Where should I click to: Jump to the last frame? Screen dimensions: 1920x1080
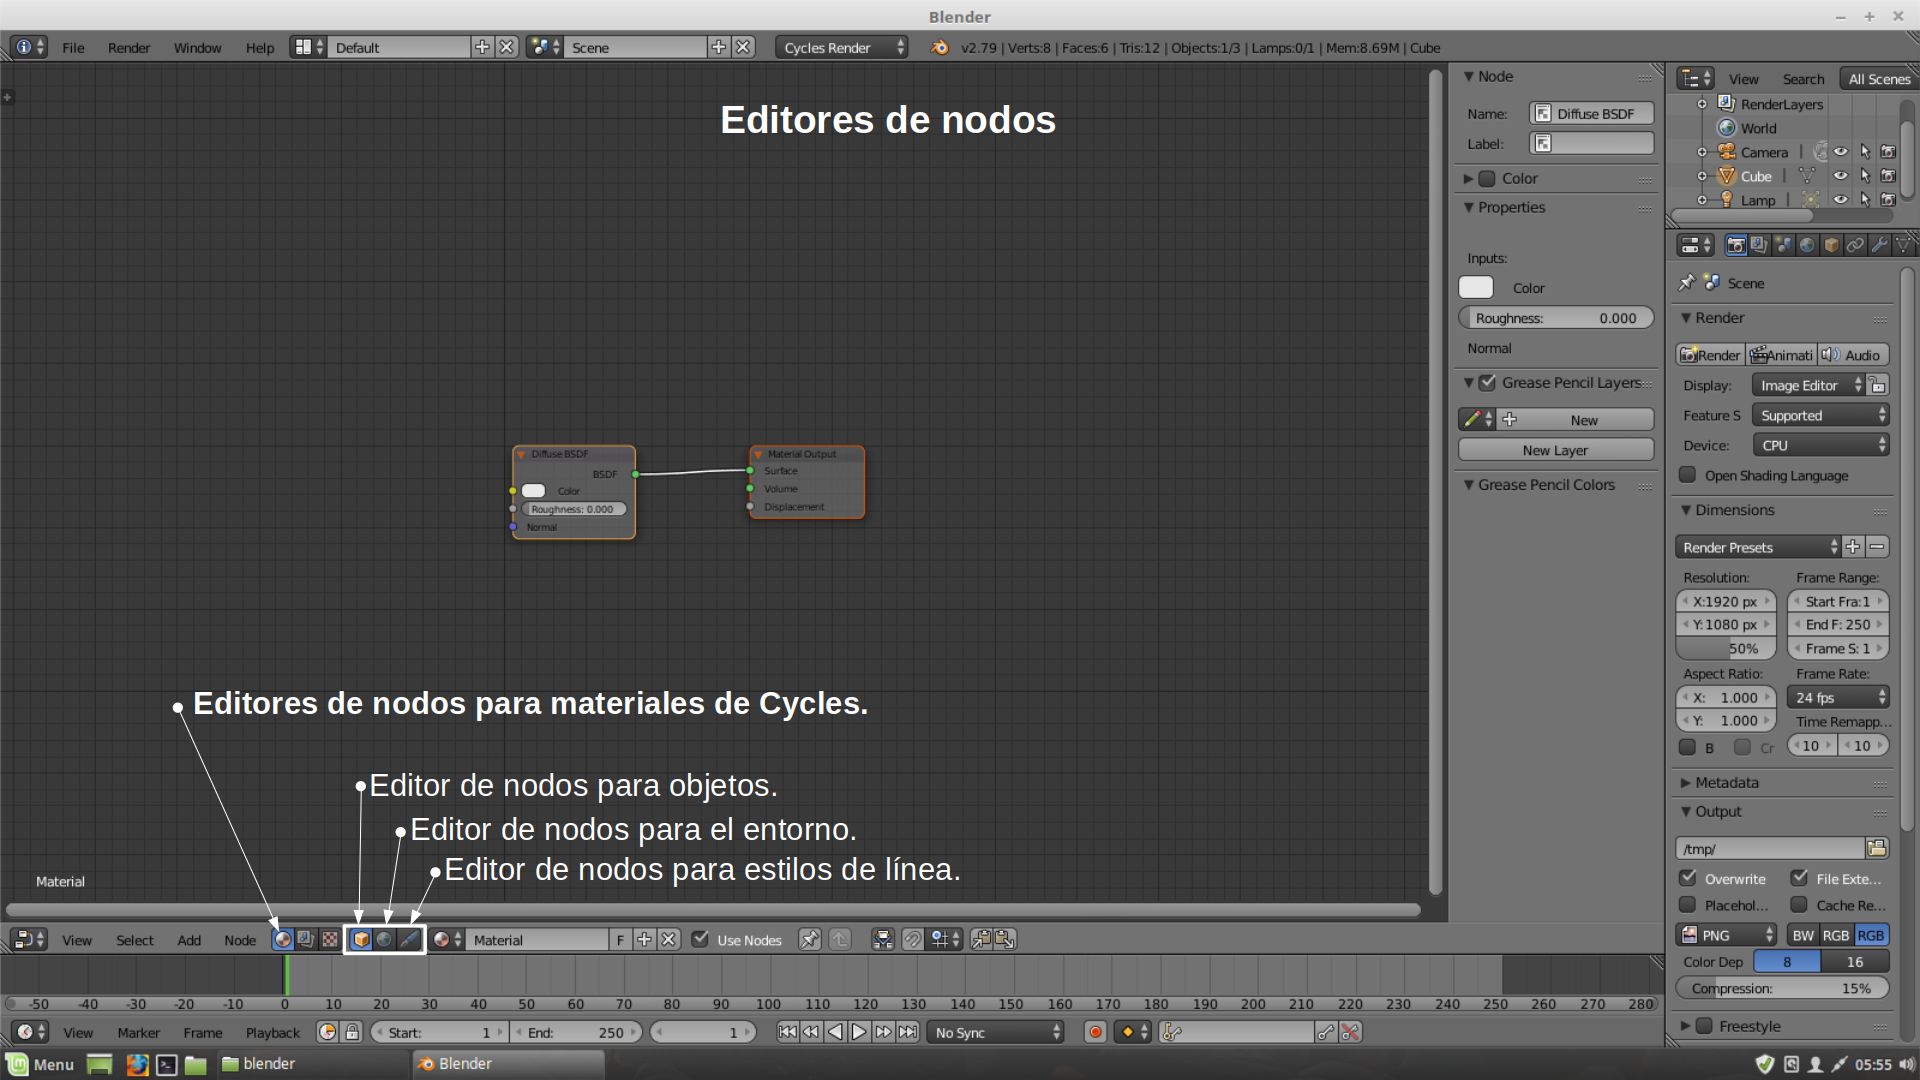coord(907,1032)
